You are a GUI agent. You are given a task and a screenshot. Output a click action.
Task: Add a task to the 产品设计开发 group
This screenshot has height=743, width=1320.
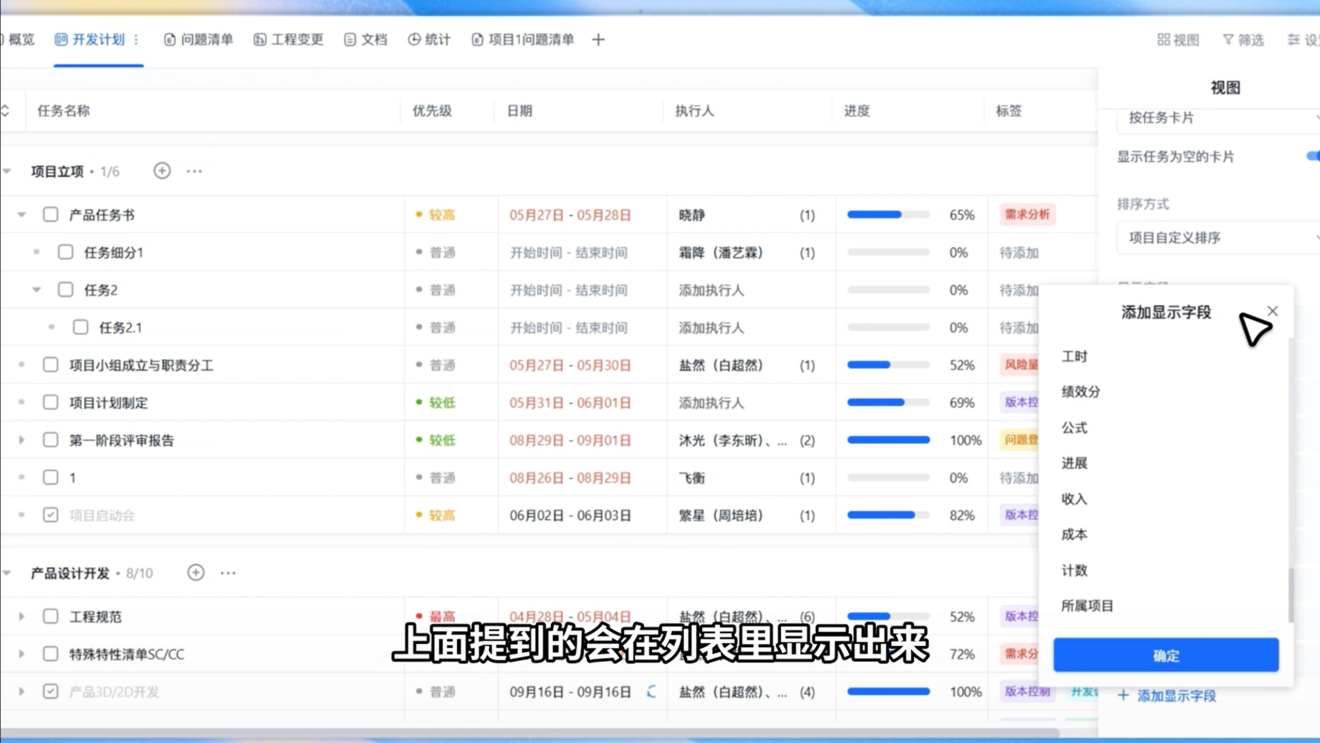pyautogui.click(x=196, y=573)
